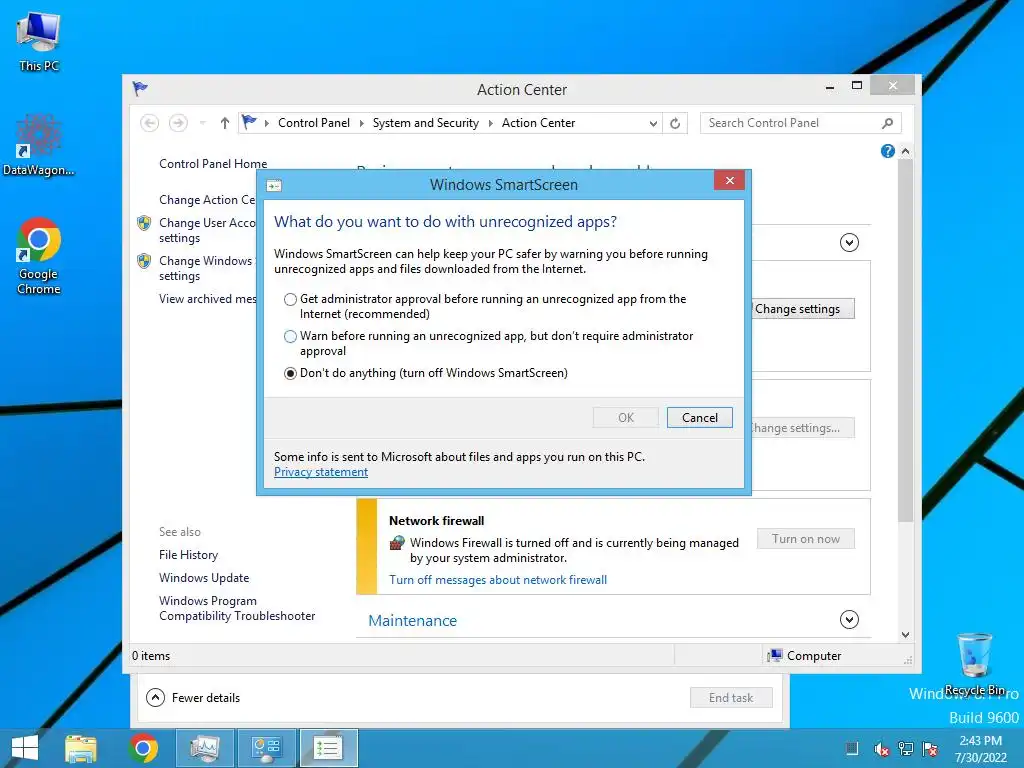Open Recycle Bin on desktop
This screenshot has width=1024, height=768.
coord(974,663)
